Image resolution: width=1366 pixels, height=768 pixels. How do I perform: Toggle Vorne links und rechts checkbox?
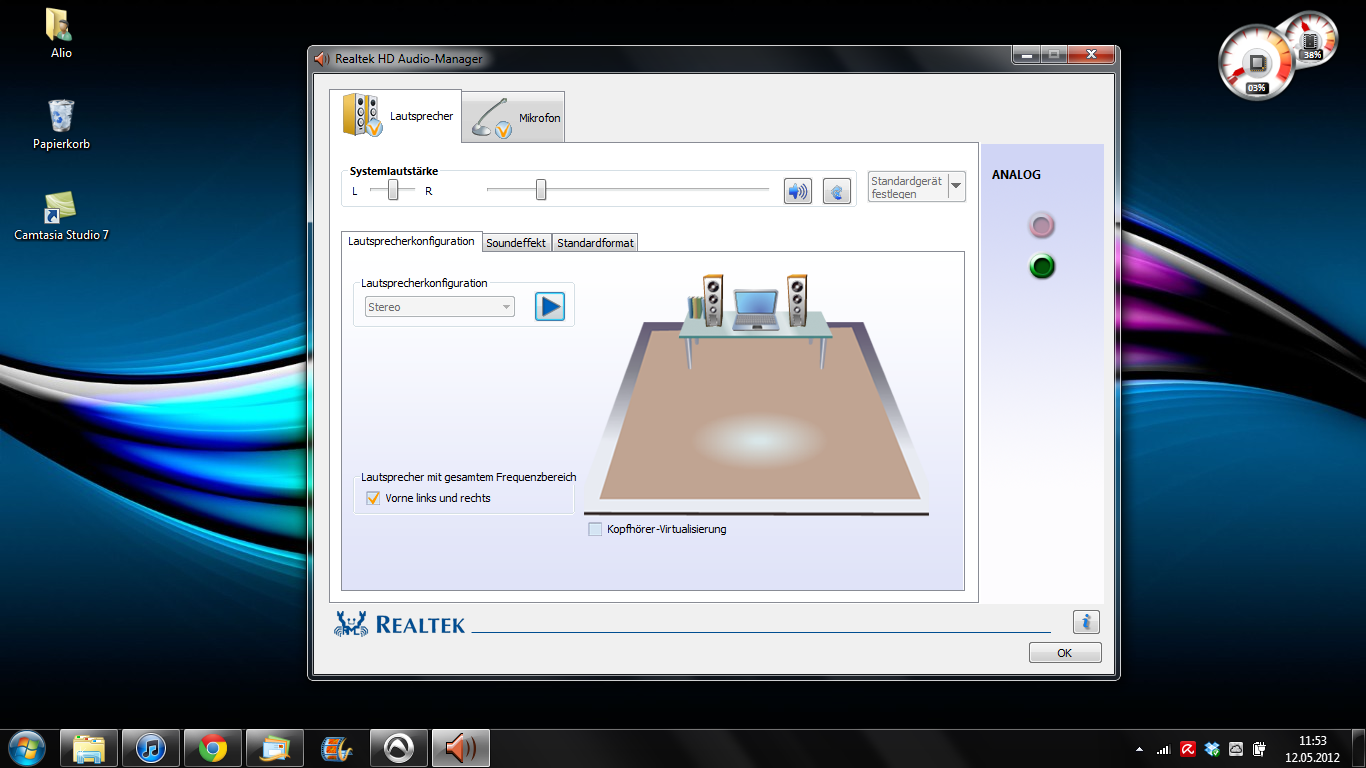coord(373,498)
